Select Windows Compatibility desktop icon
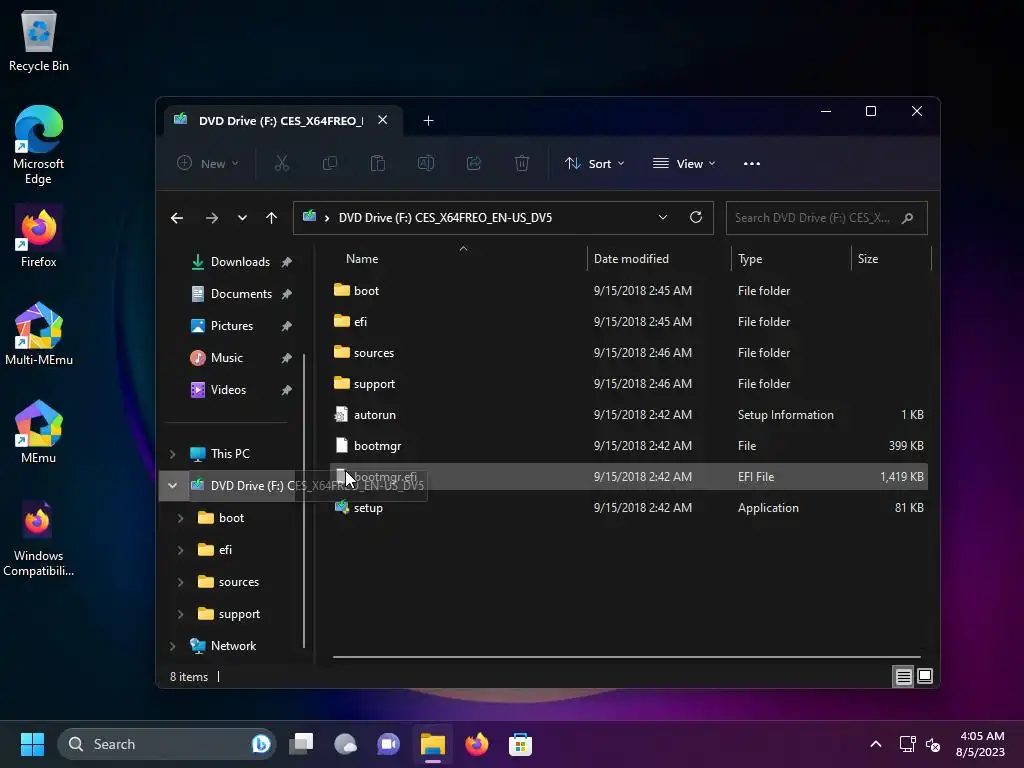The height and width of the screenshot is (768, 1024). point(39,538)
